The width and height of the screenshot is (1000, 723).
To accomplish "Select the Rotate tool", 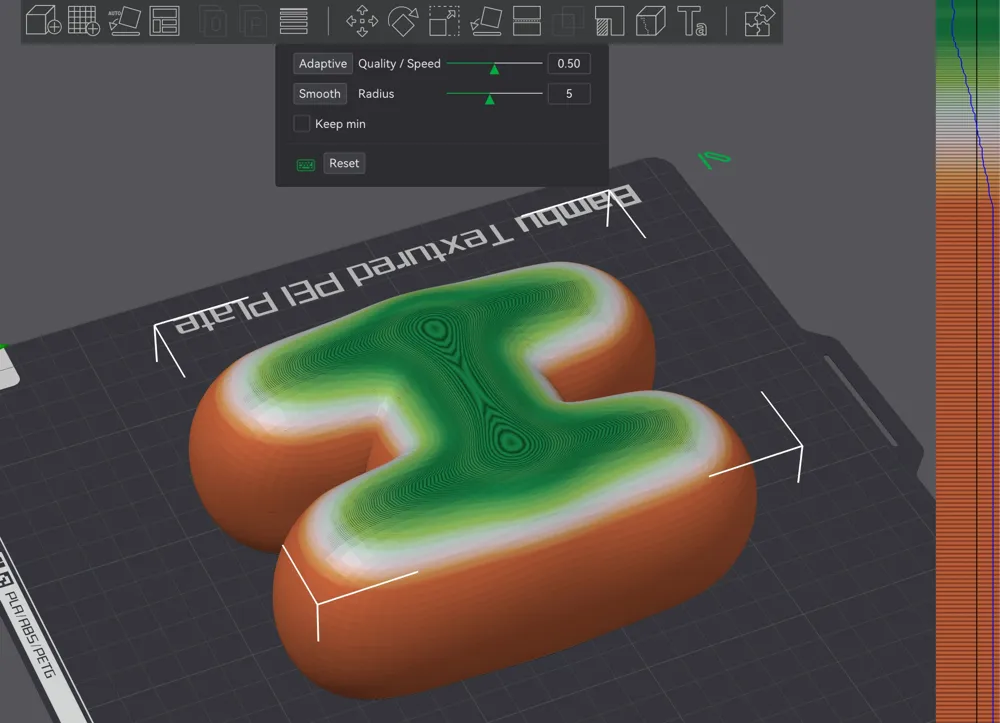I will click(403, 21).
